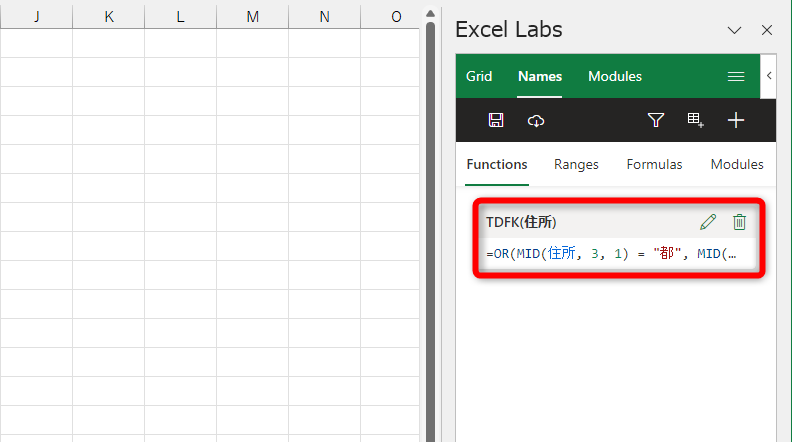Screen dimensions: 792x442
Task: Open the Modules tab in green bar
Action: point(615,76)
